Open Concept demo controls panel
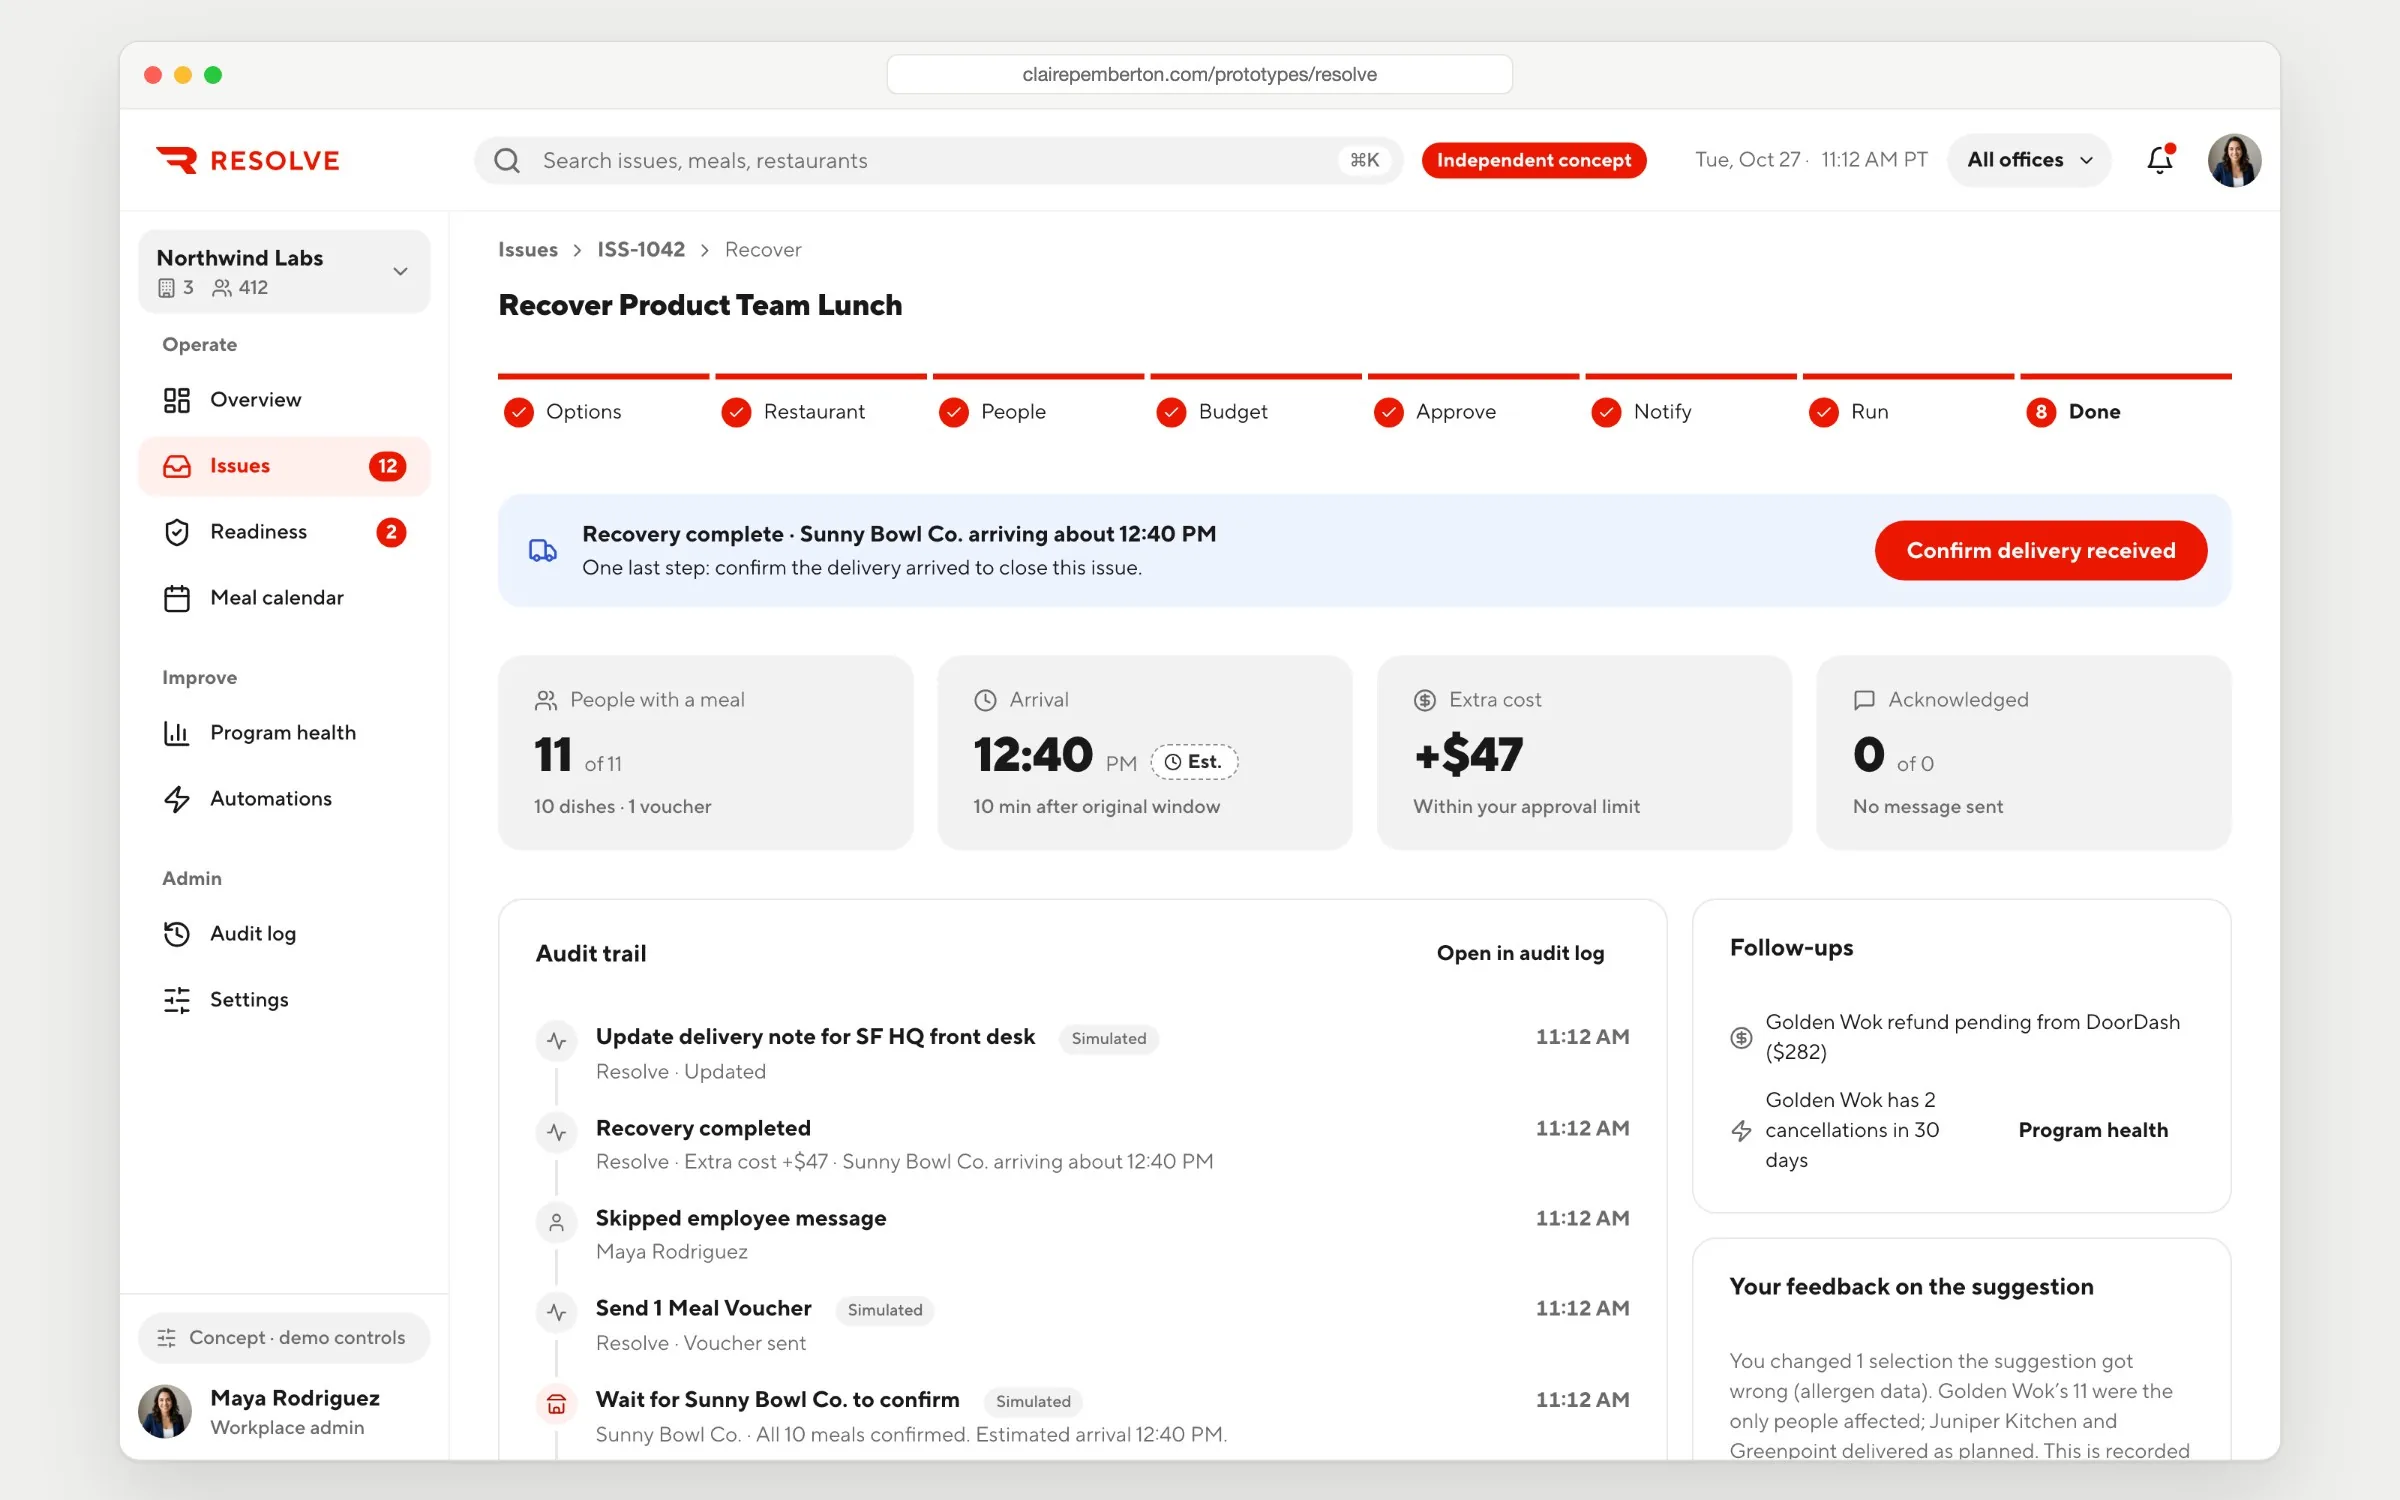The height and width of the screenshot is (1500, 2400). tap(284, 1337)
